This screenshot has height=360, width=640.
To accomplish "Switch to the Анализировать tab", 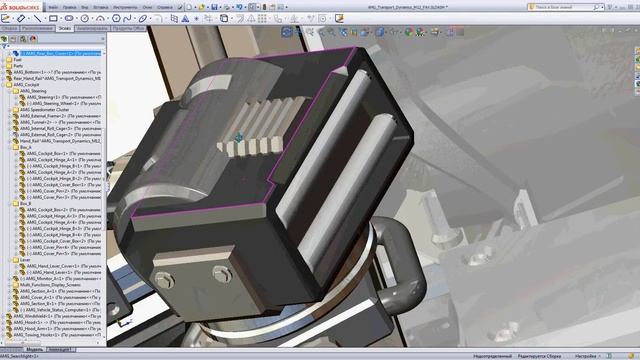I will coord(92,28).
